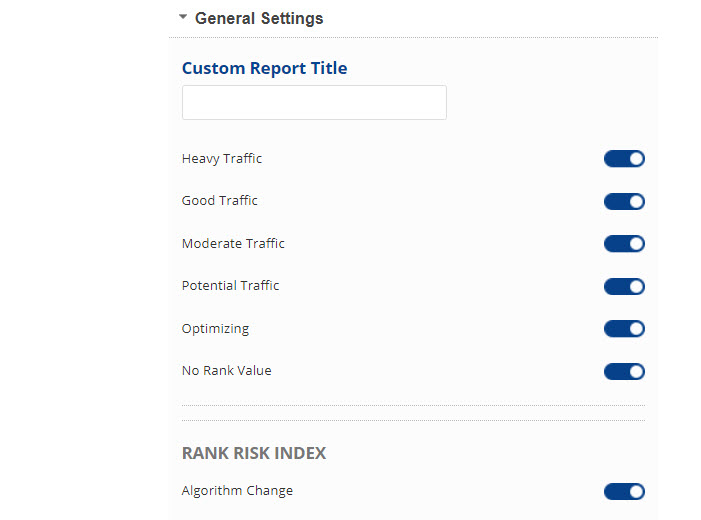Click the Optimizing label text

click(x=215, y=328)
